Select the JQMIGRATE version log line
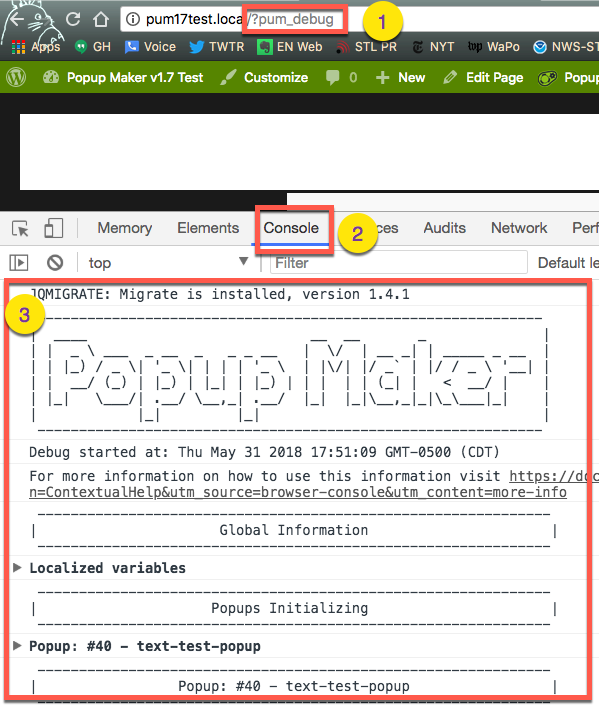The image size is (599, 707). pos(220,294)
